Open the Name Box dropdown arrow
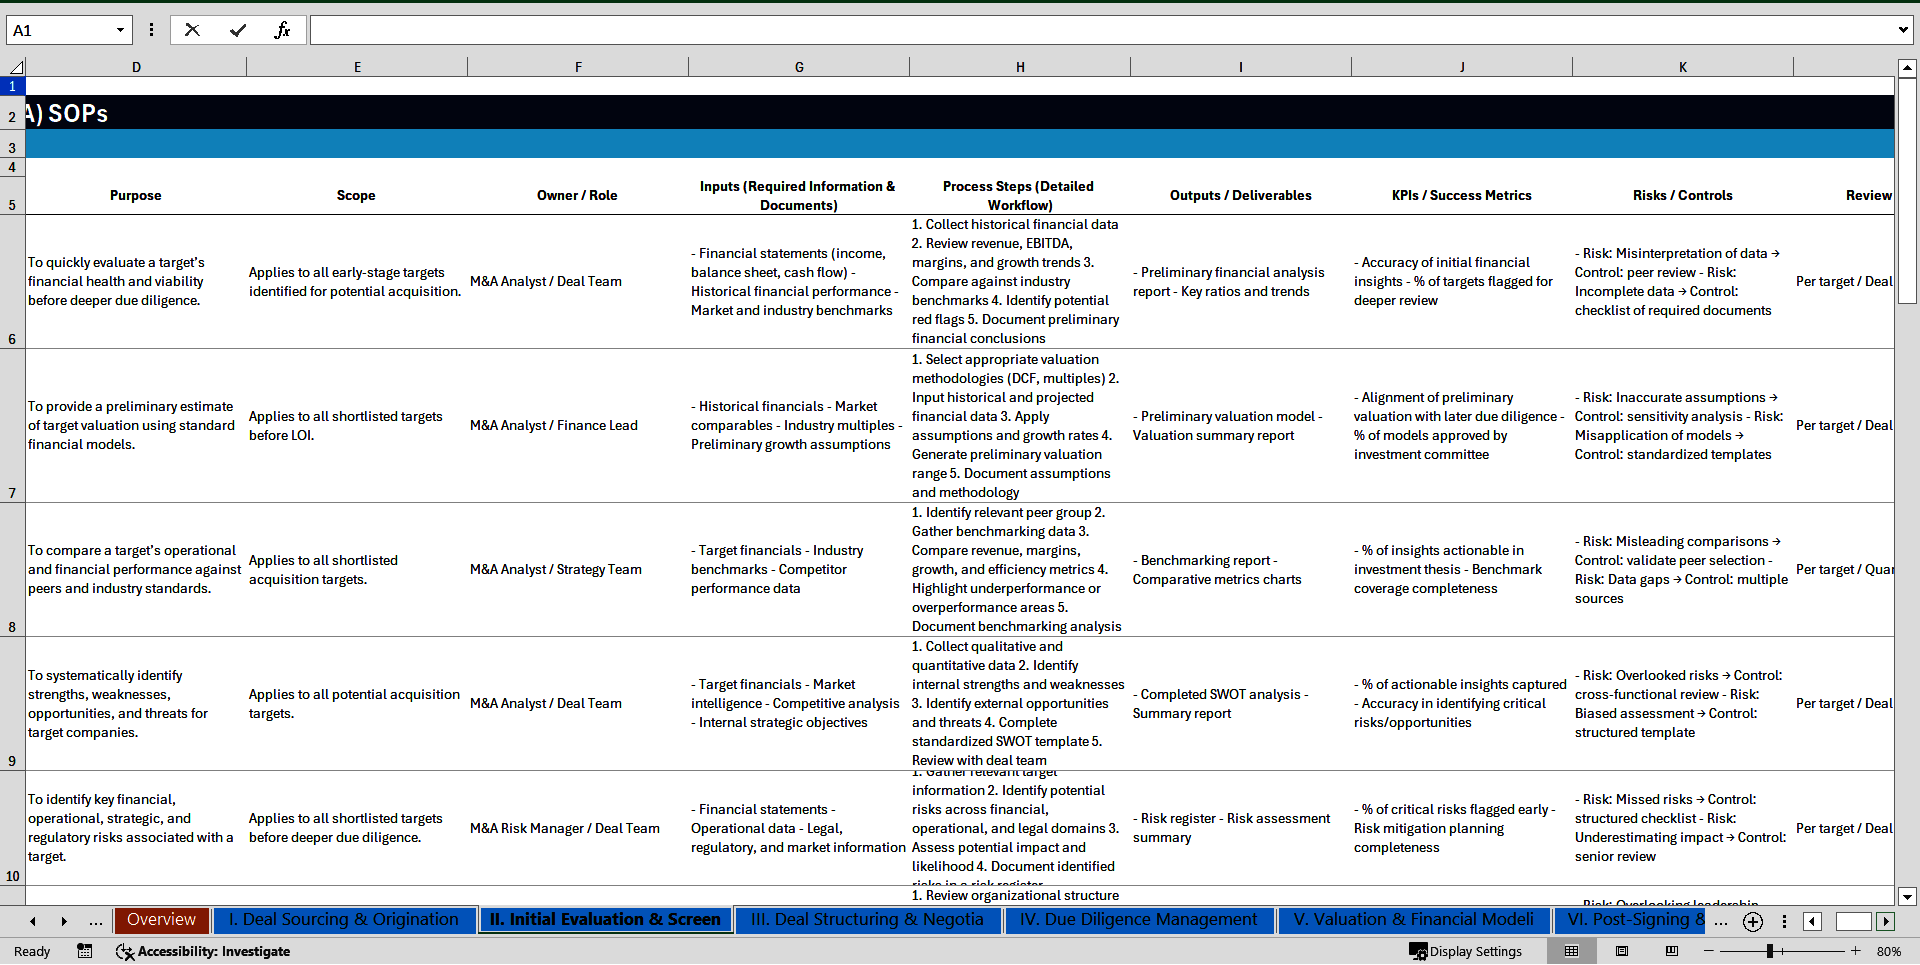 click(x=120, y=30)
